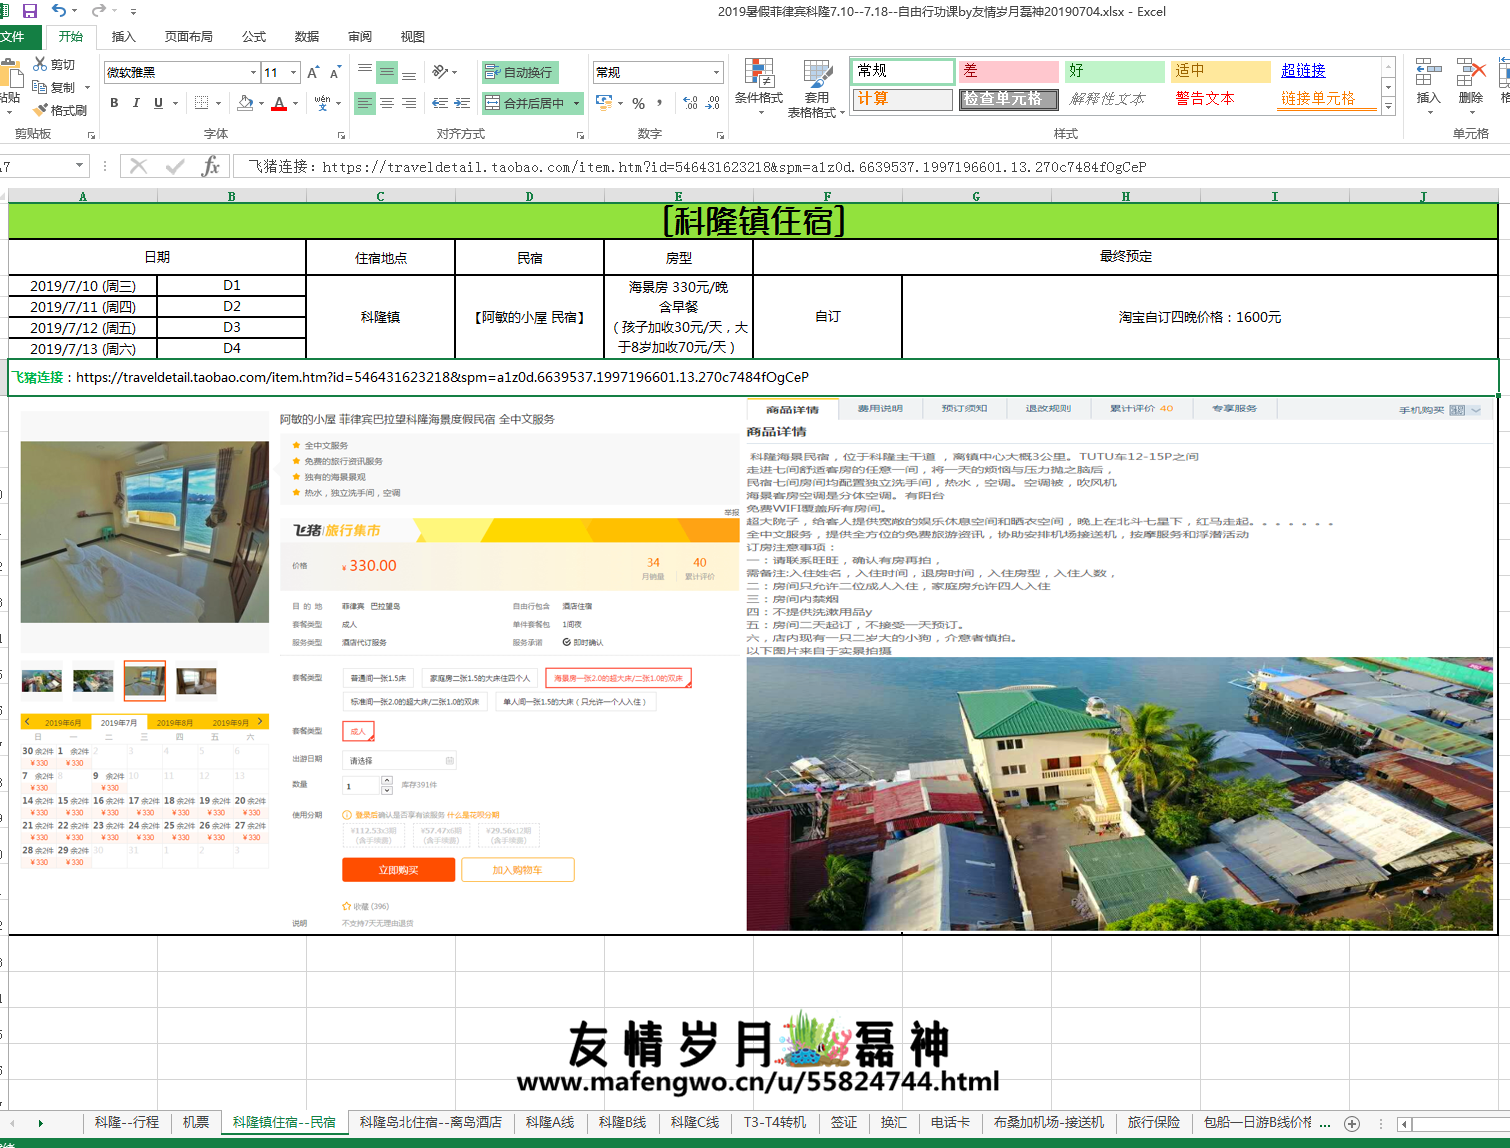Image resolution: width=1510 pixels, height=1148 pixels.
Task: Toggle bold formatting
Action: (x=114, y=103)
